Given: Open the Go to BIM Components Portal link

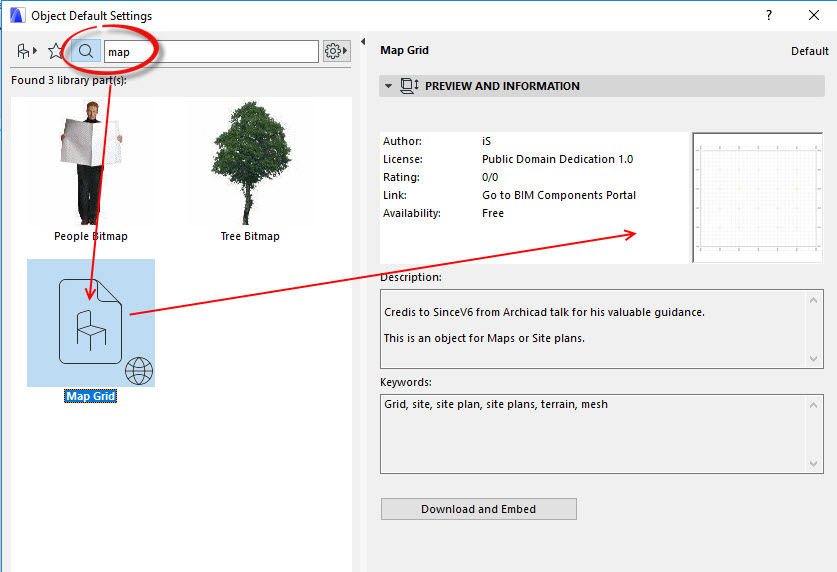Looking at the screenshot, I should [x=559, y=195].
